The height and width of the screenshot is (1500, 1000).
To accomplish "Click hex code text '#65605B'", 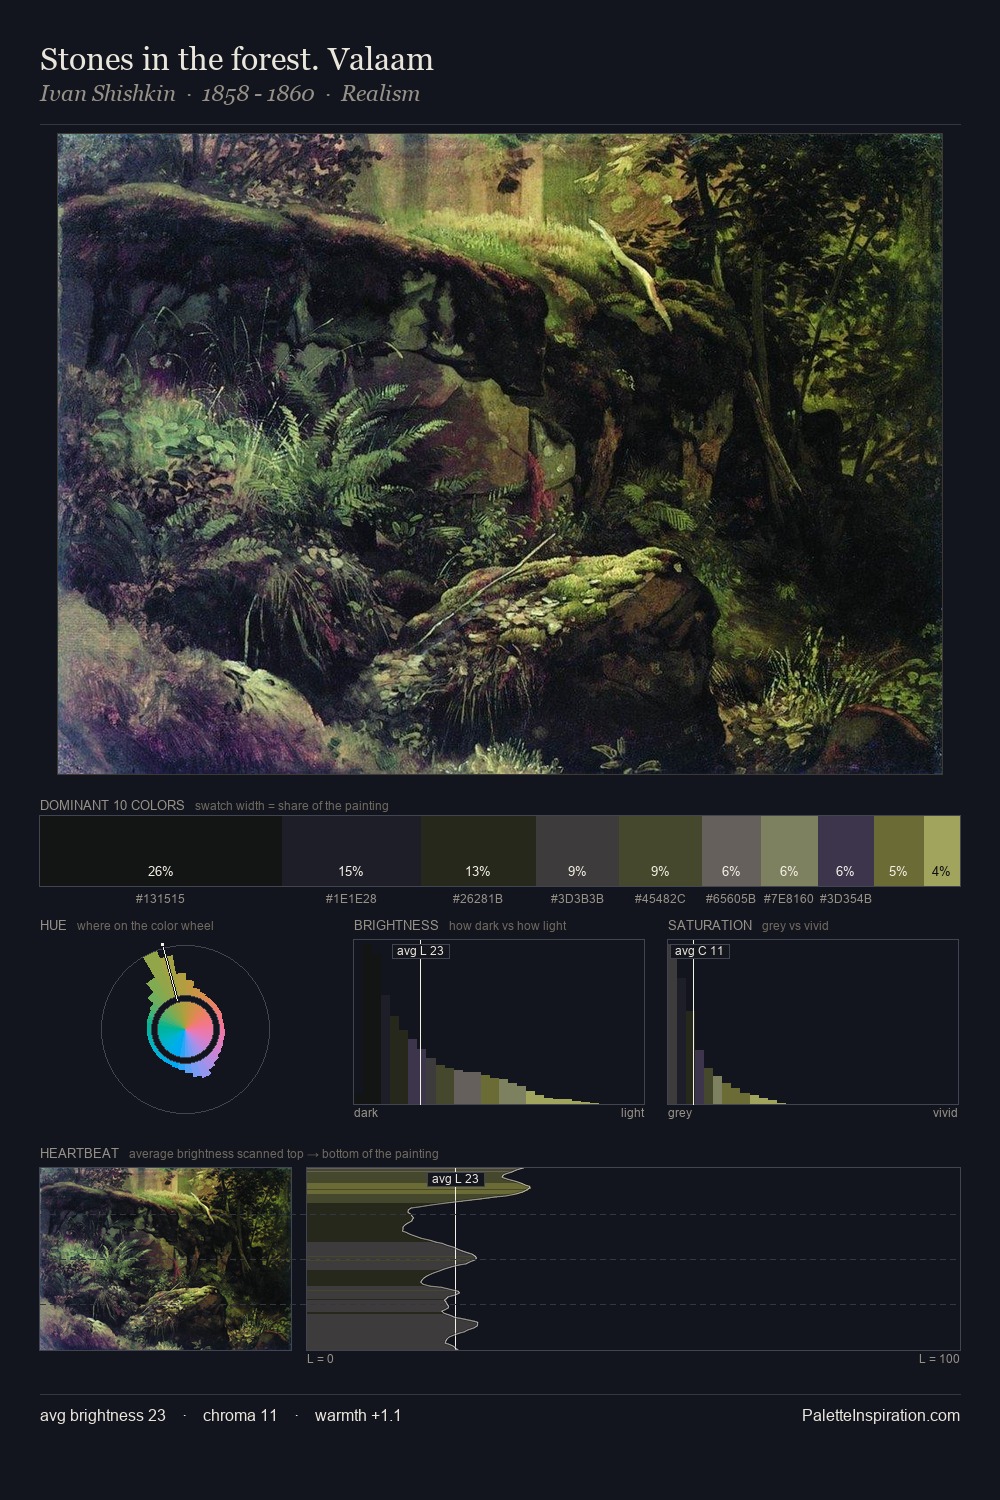I will pos(731,899).
